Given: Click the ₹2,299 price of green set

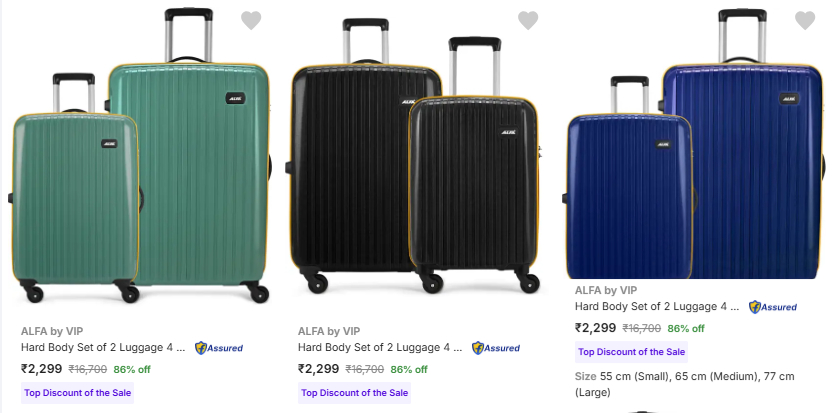Looking at the screenshot, I should coord(40,369).
